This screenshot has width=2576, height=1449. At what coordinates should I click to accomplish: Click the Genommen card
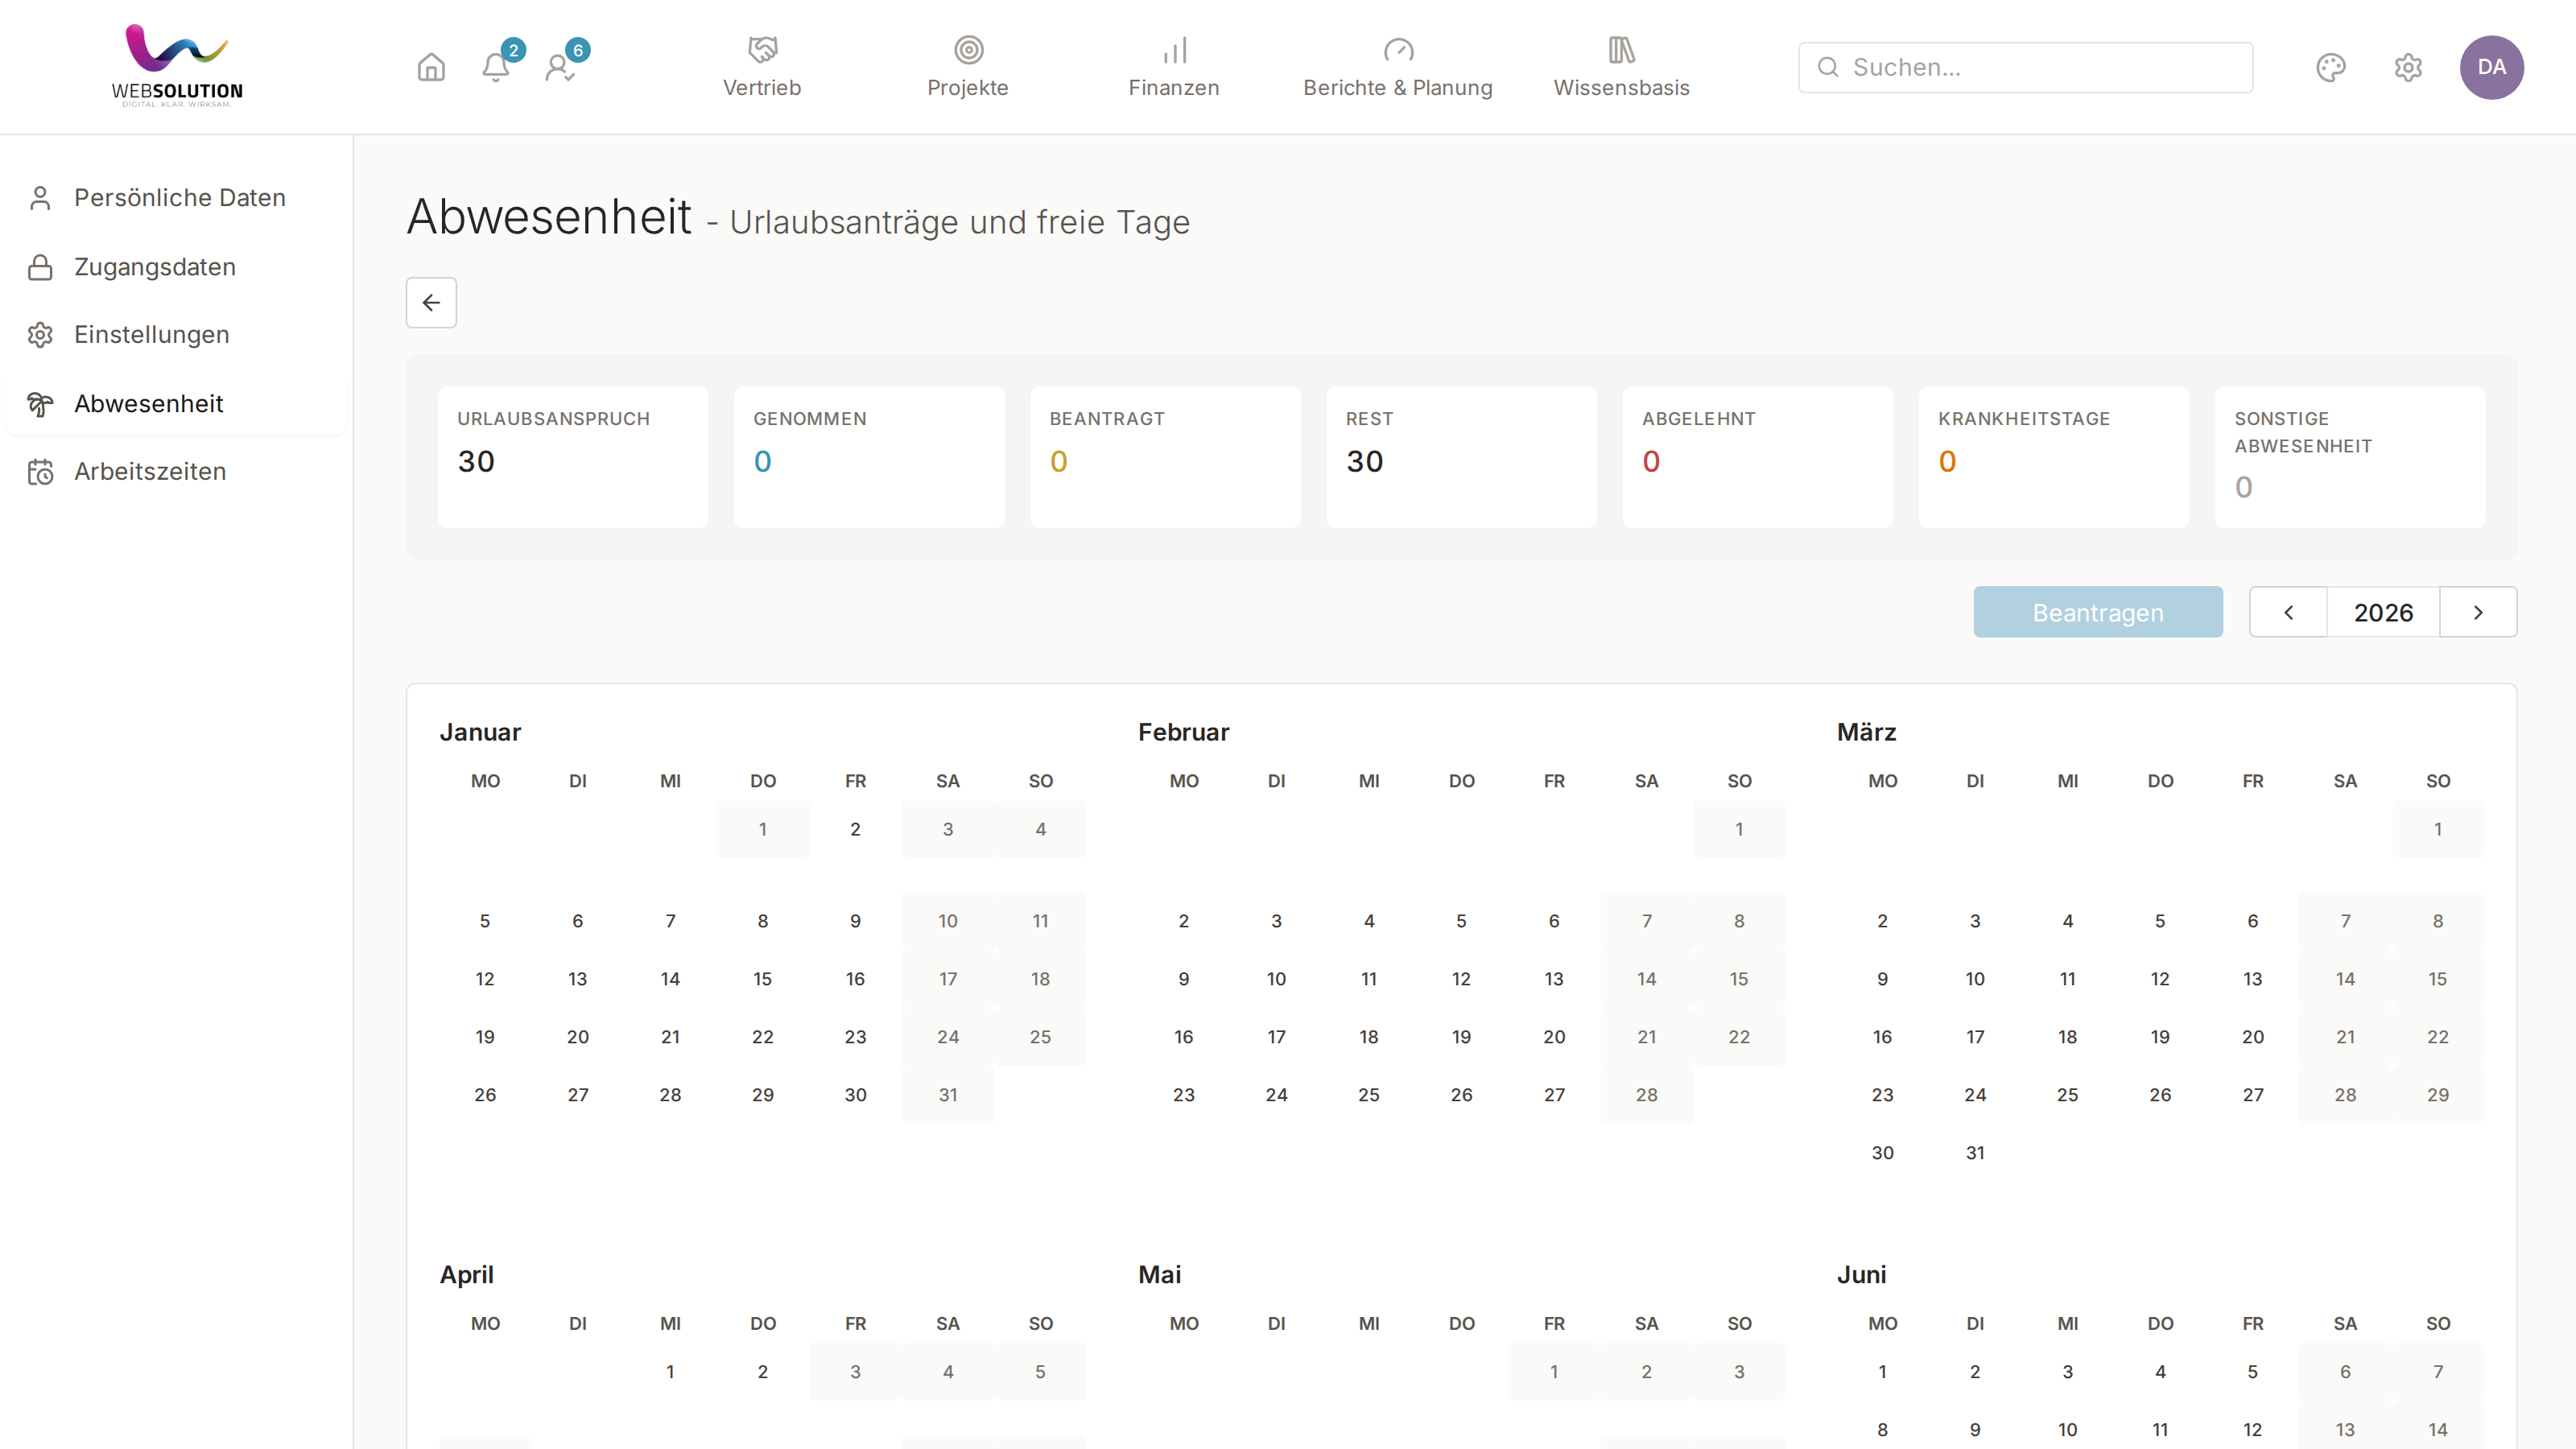coord(869,457)
